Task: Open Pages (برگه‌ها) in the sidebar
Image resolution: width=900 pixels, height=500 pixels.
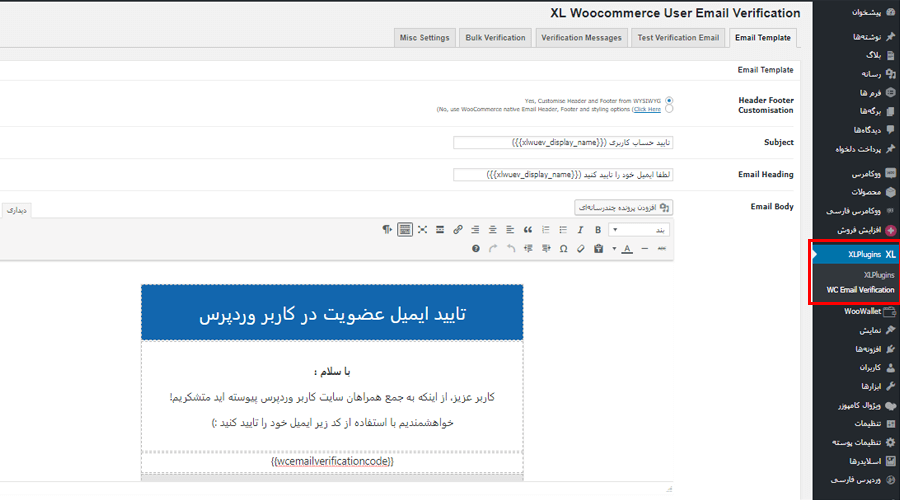Action: pos(870,111)
